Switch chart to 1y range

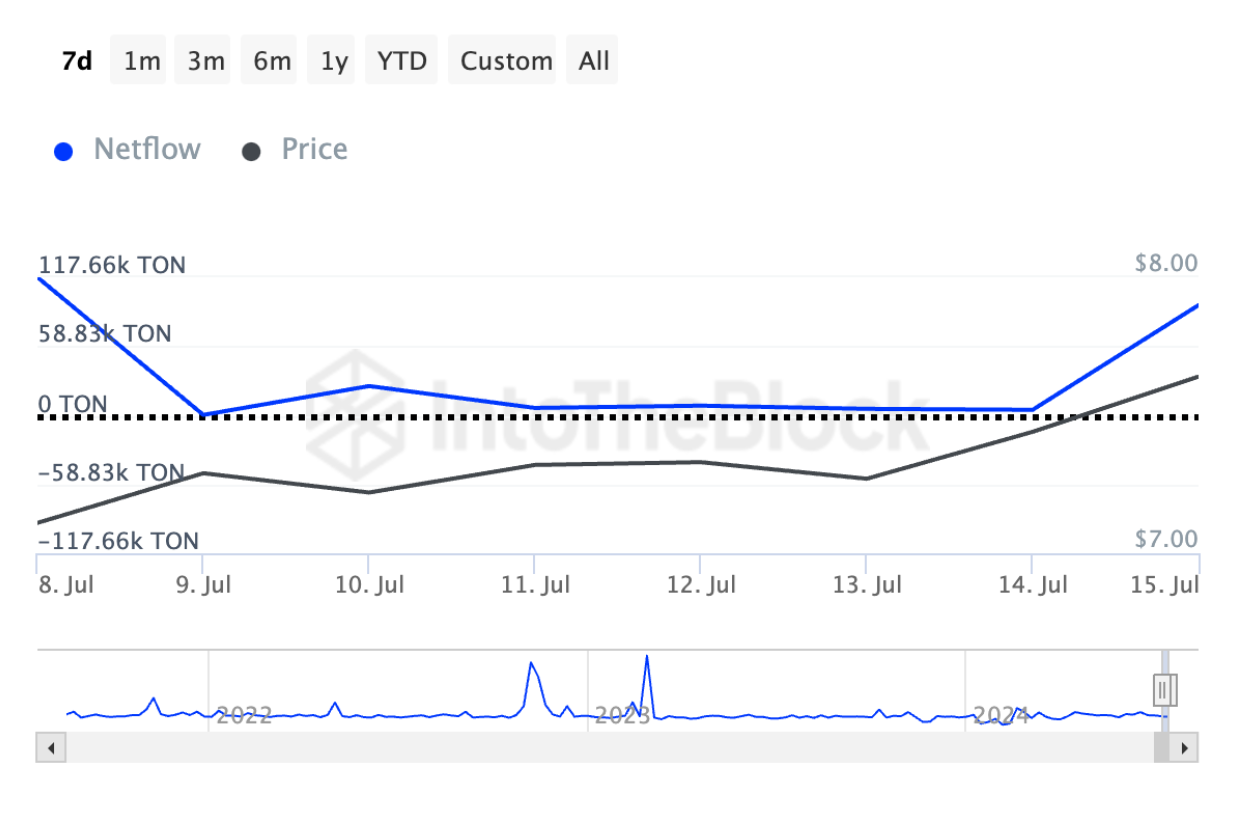334,61
